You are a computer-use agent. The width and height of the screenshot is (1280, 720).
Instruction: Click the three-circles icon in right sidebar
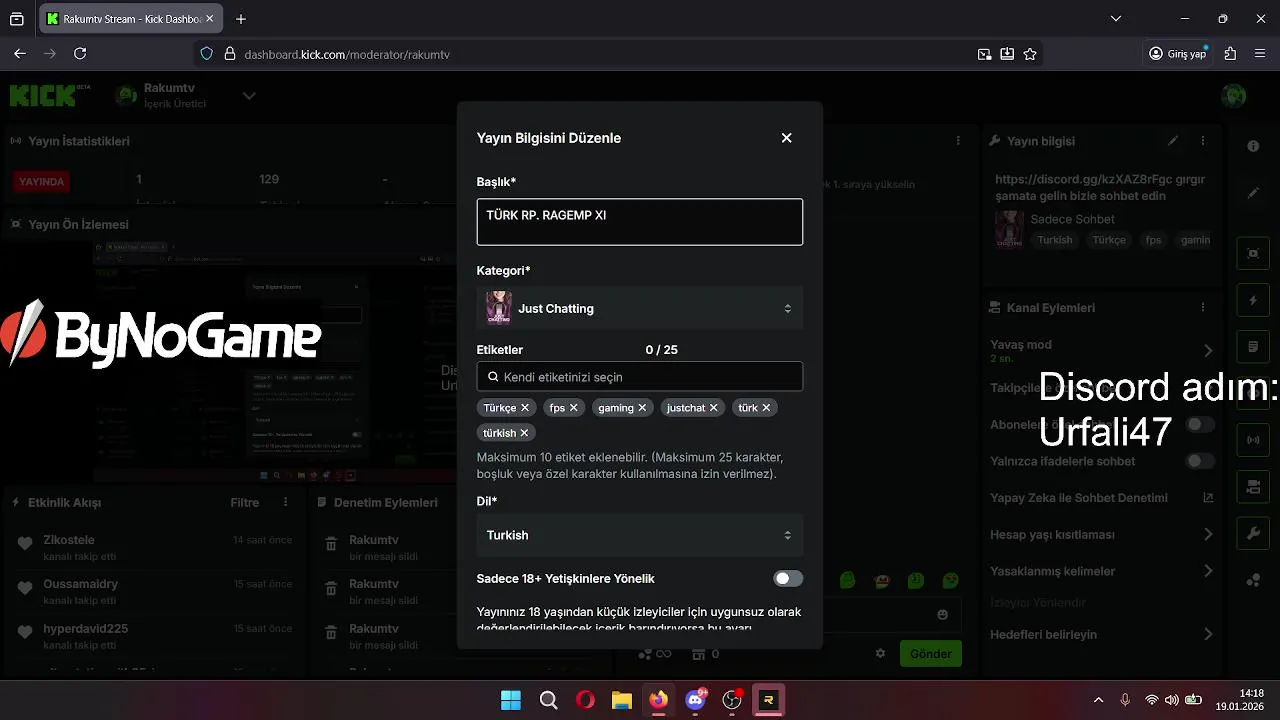coord(1253,581)
